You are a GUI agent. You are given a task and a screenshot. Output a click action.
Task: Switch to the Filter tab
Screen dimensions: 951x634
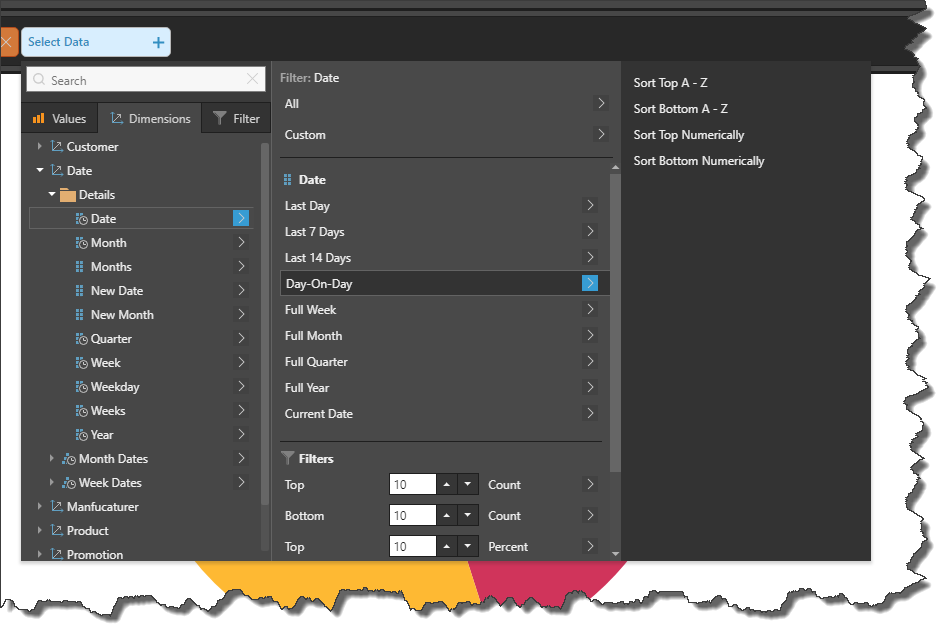[236, 119]
